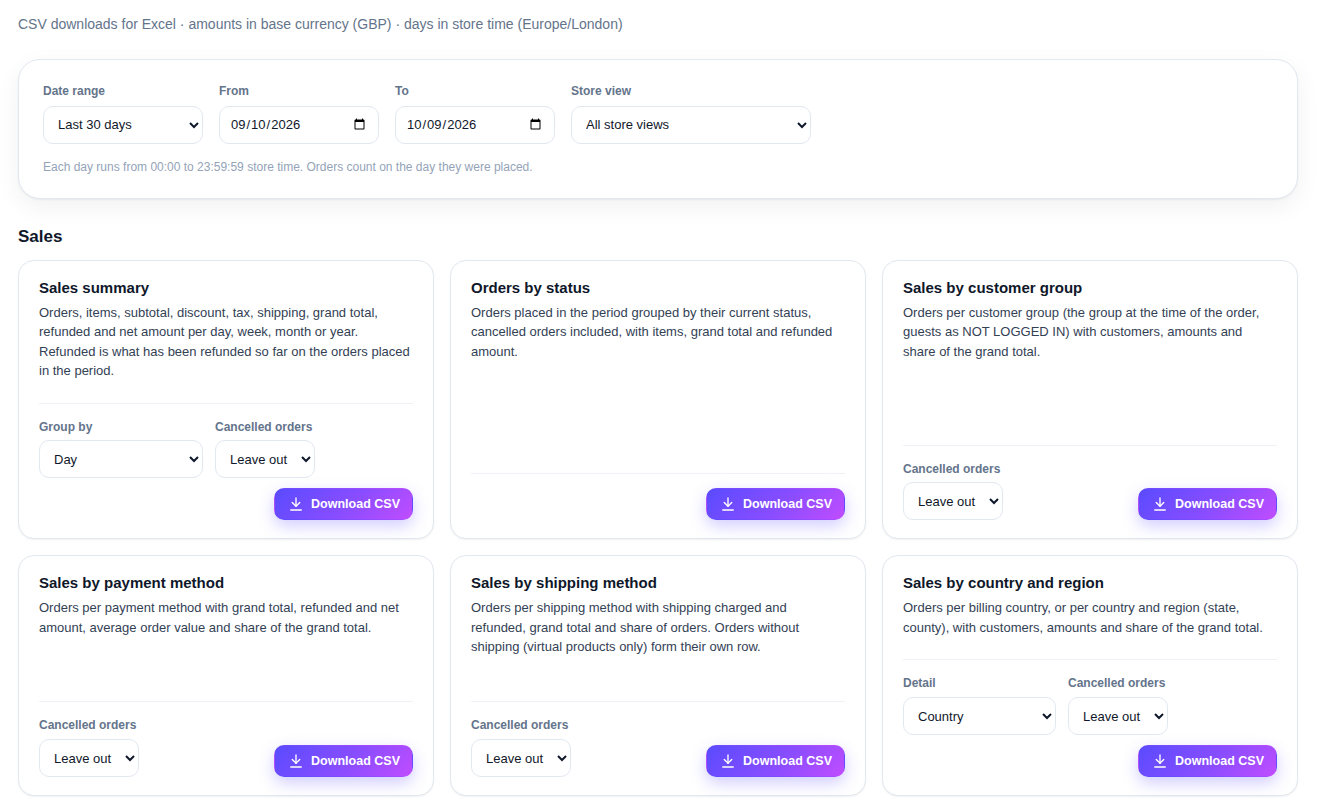Click download icon in Orders by status card
The height and width of the screenshot is (810, 1330).
click(728, 504)
